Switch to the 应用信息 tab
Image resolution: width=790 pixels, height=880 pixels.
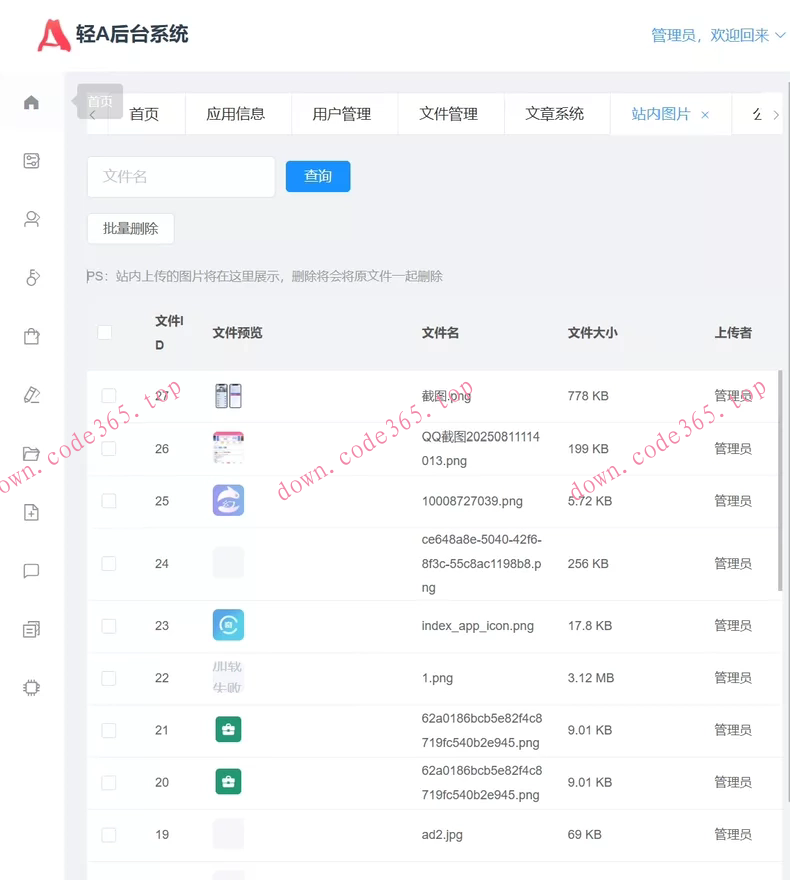pyautogui.click(x=236, y=114)
